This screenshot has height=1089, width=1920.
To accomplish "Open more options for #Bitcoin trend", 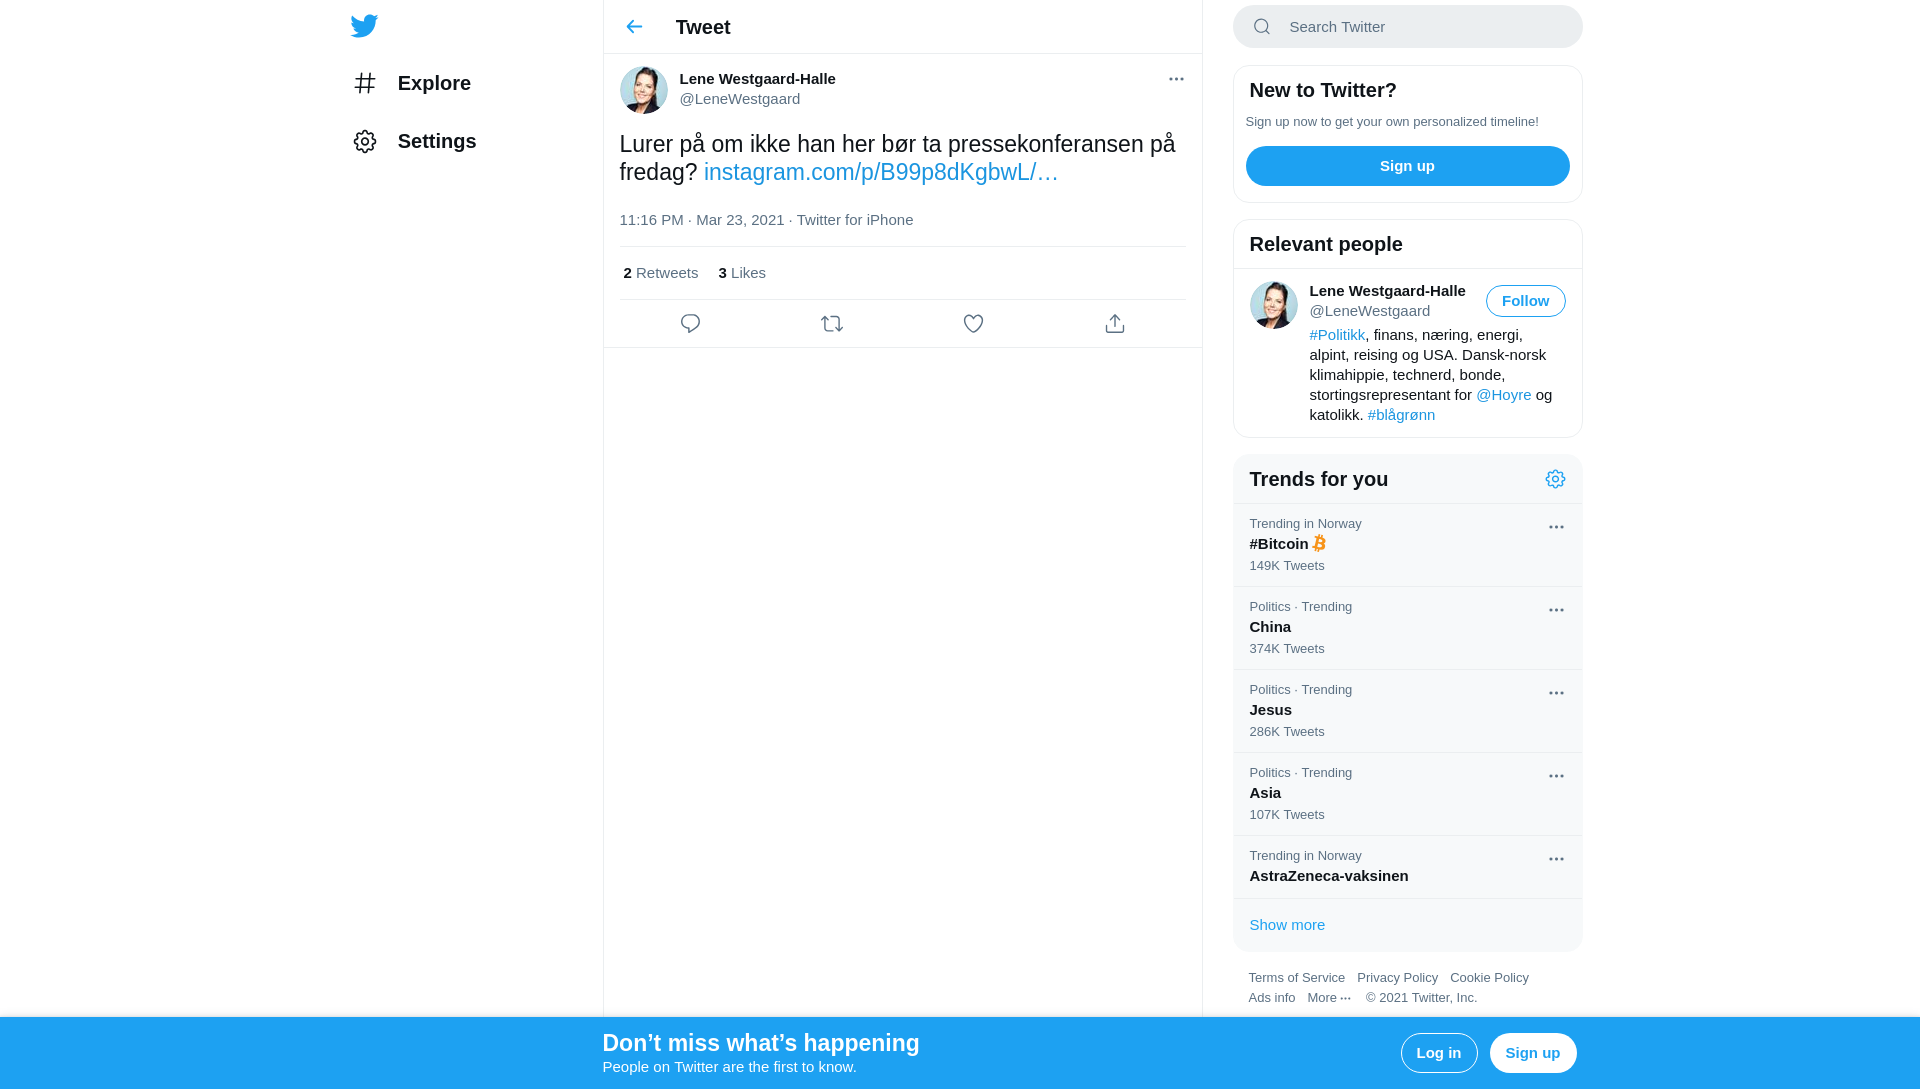I will pos(1556,527).
